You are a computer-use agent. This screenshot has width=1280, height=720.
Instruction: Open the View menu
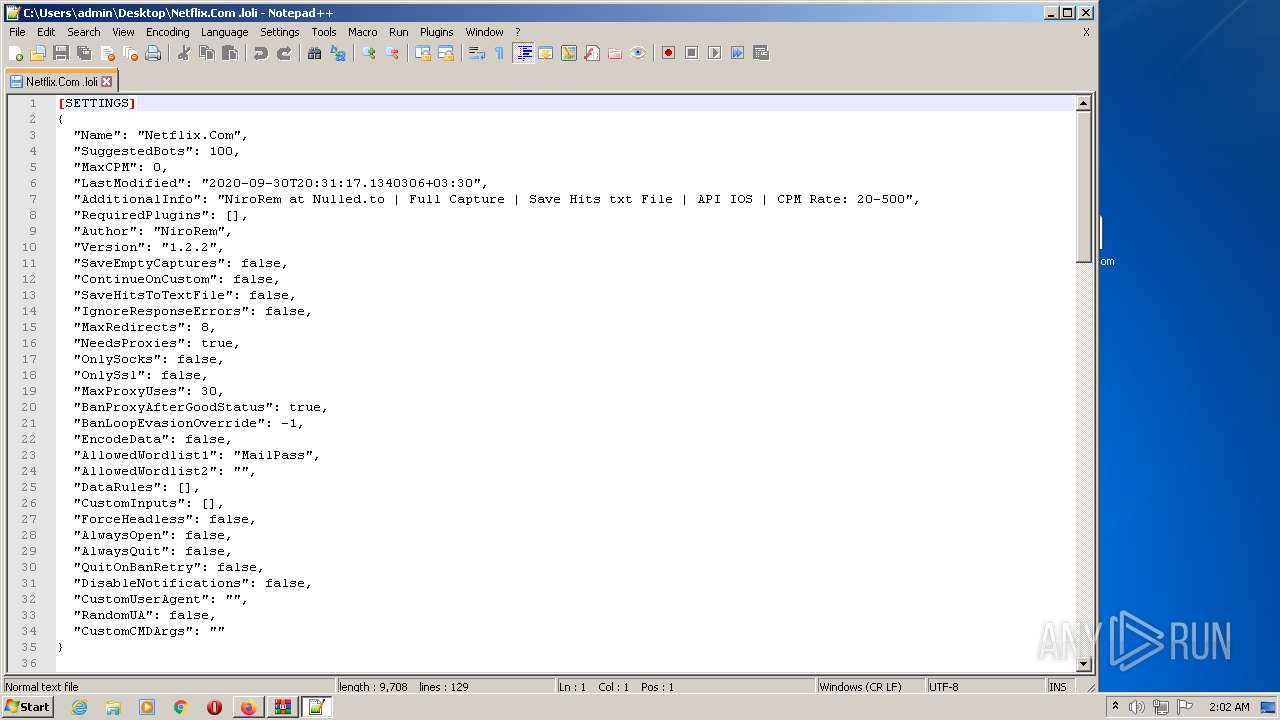123,32
